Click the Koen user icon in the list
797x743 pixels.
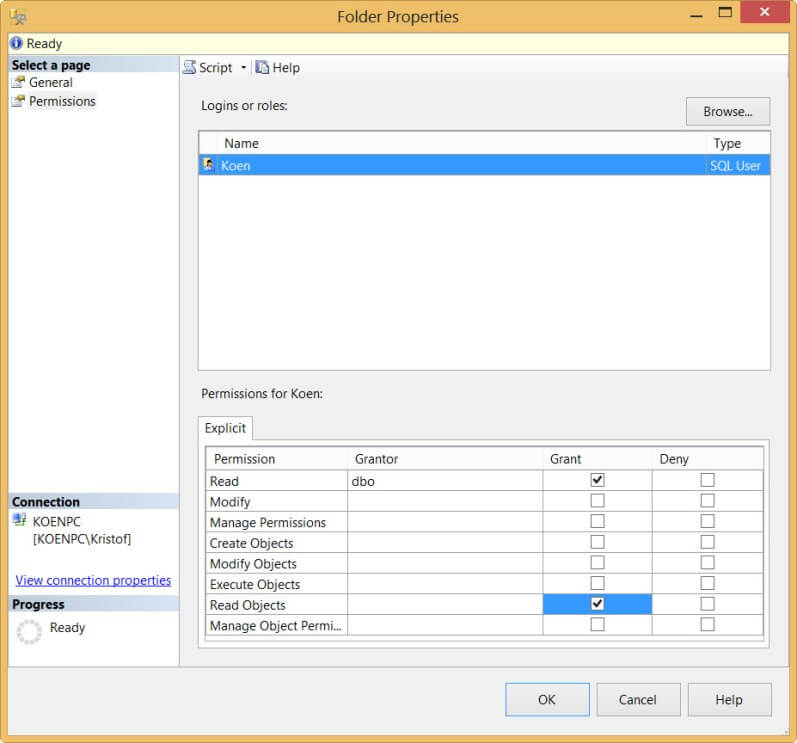208,165
